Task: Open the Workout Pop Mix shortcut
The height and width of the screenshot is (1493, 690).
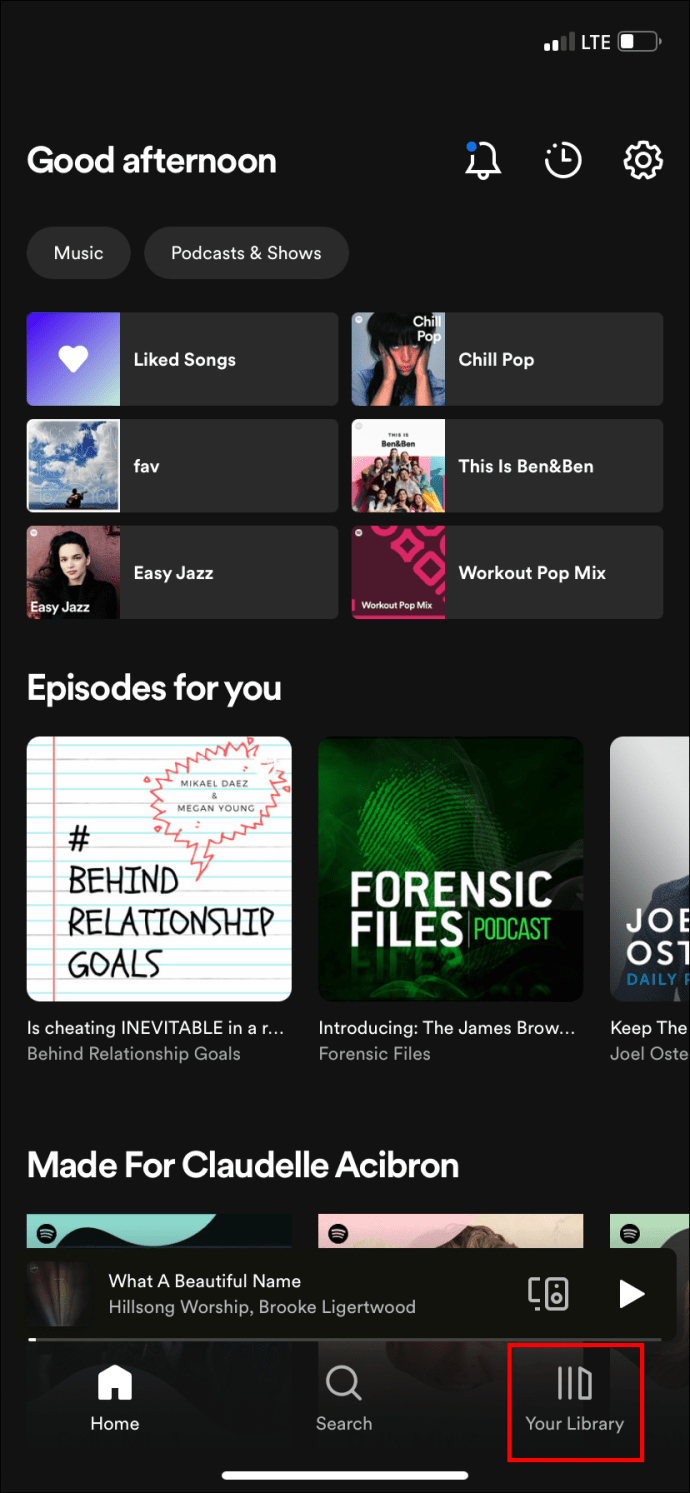Action: (x=507, y=572)
